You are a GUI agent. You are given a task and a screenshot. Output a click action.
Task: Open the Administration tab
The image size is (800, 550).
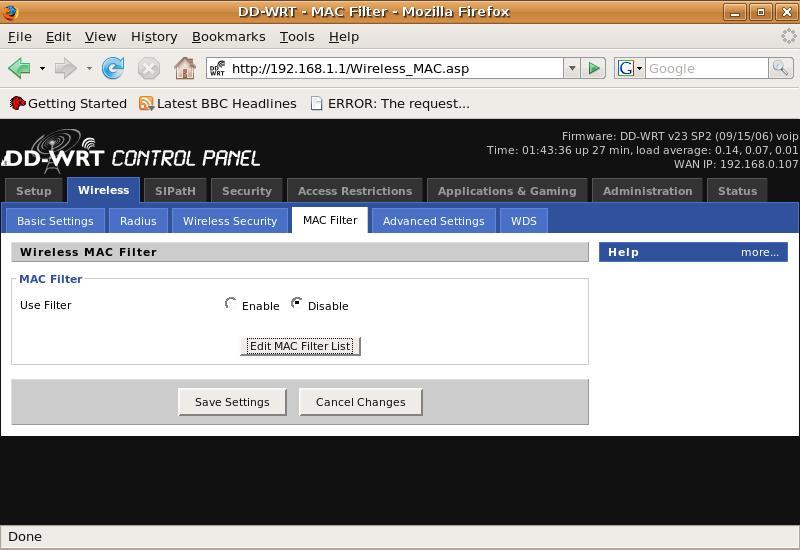[x=647, y=190]
